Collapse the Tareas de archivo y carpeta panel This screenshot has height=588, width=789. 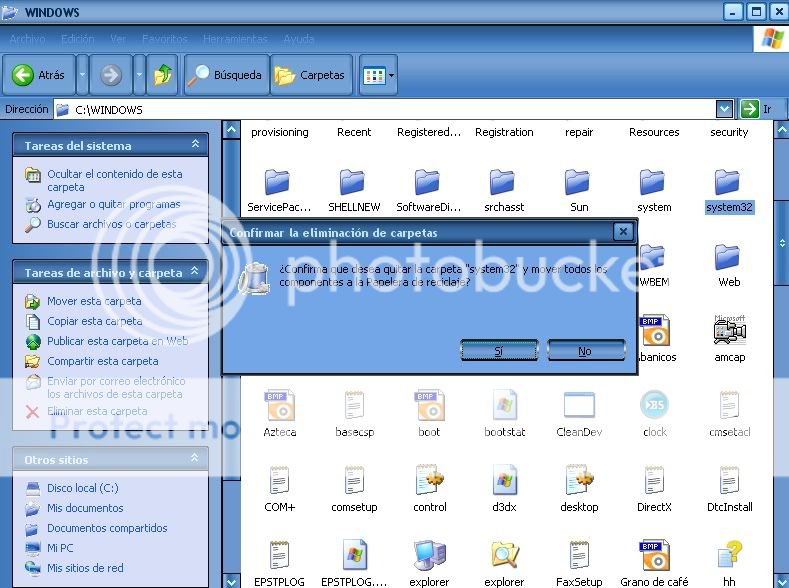[x=195, y=272]
